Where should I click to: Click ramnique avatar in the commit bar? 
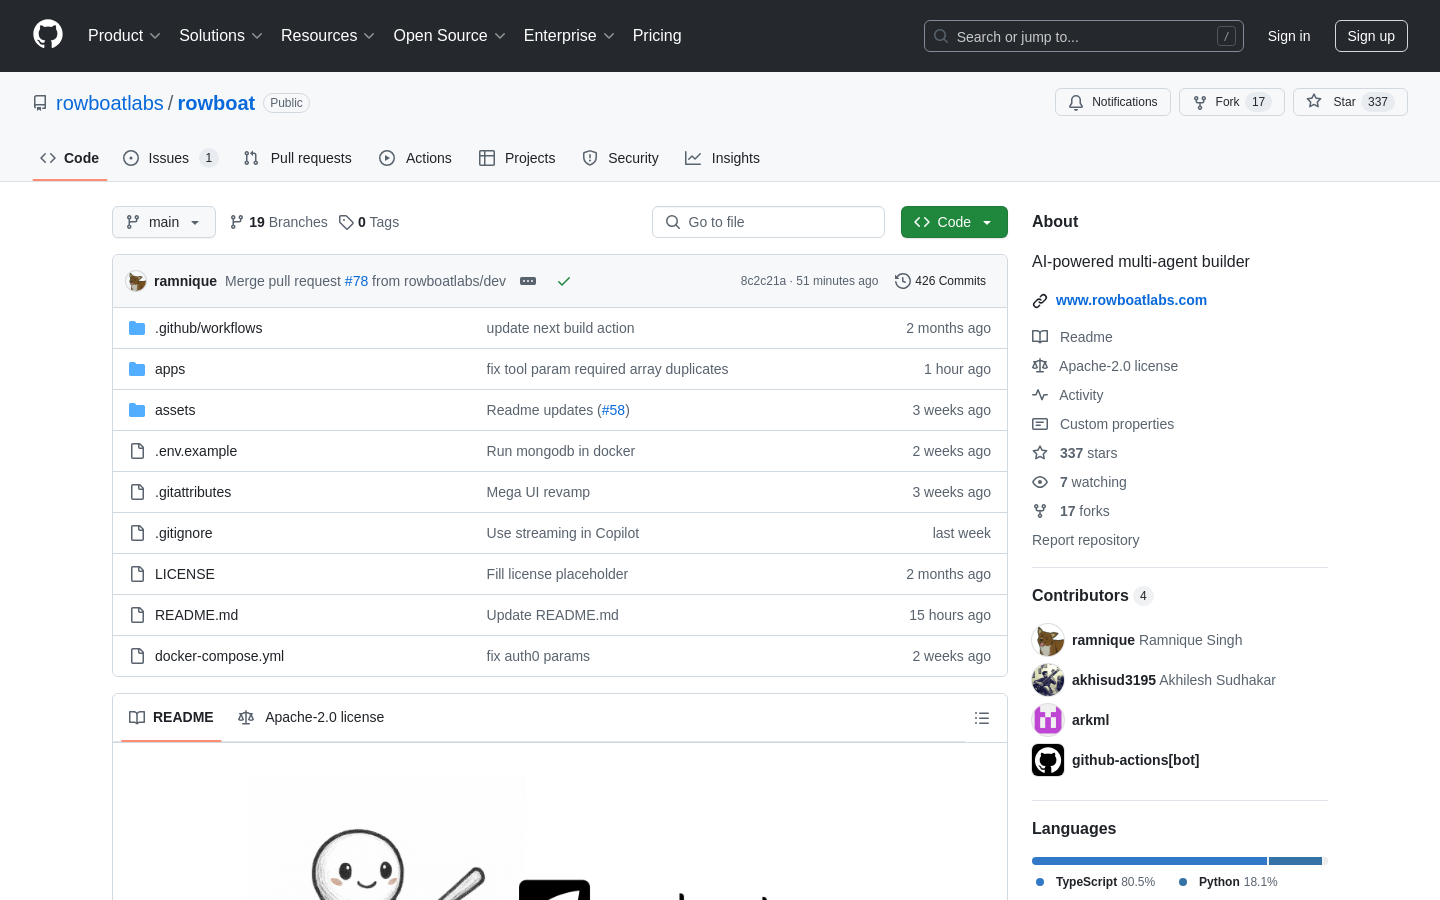(x=136, y=281)
